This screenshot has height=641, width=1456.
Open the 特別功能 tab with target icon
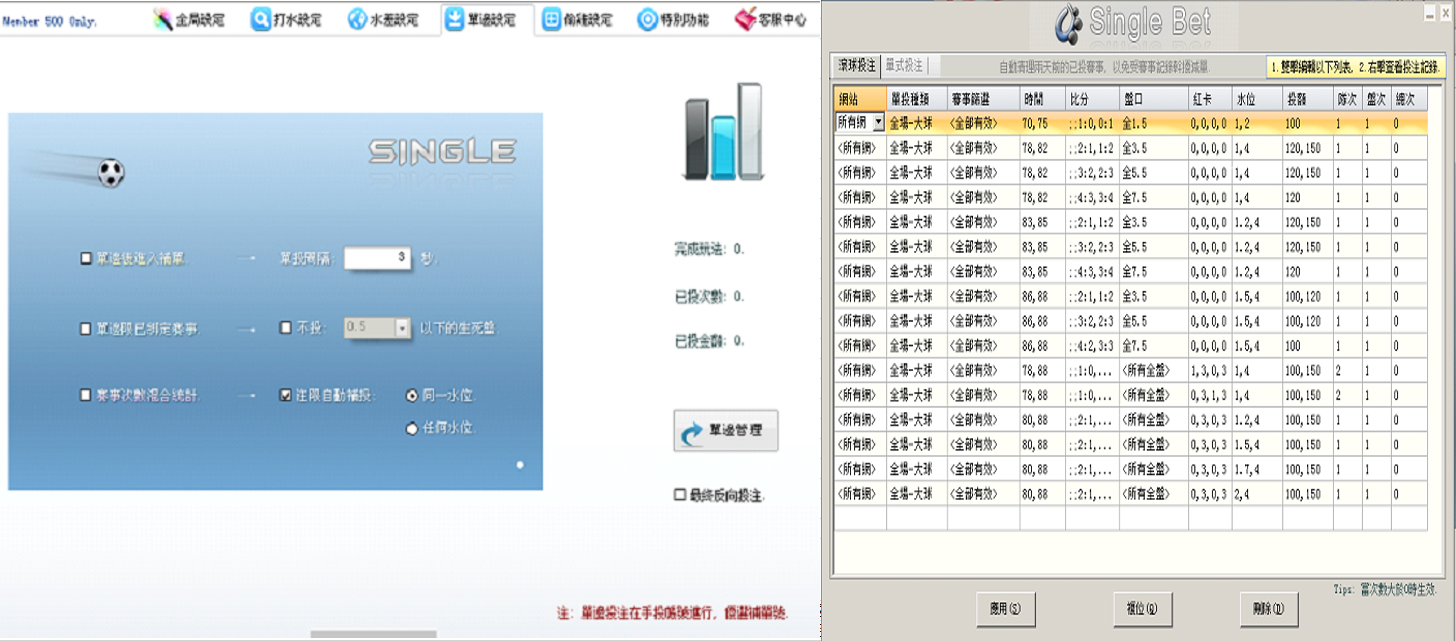click(x=675, y=19)
